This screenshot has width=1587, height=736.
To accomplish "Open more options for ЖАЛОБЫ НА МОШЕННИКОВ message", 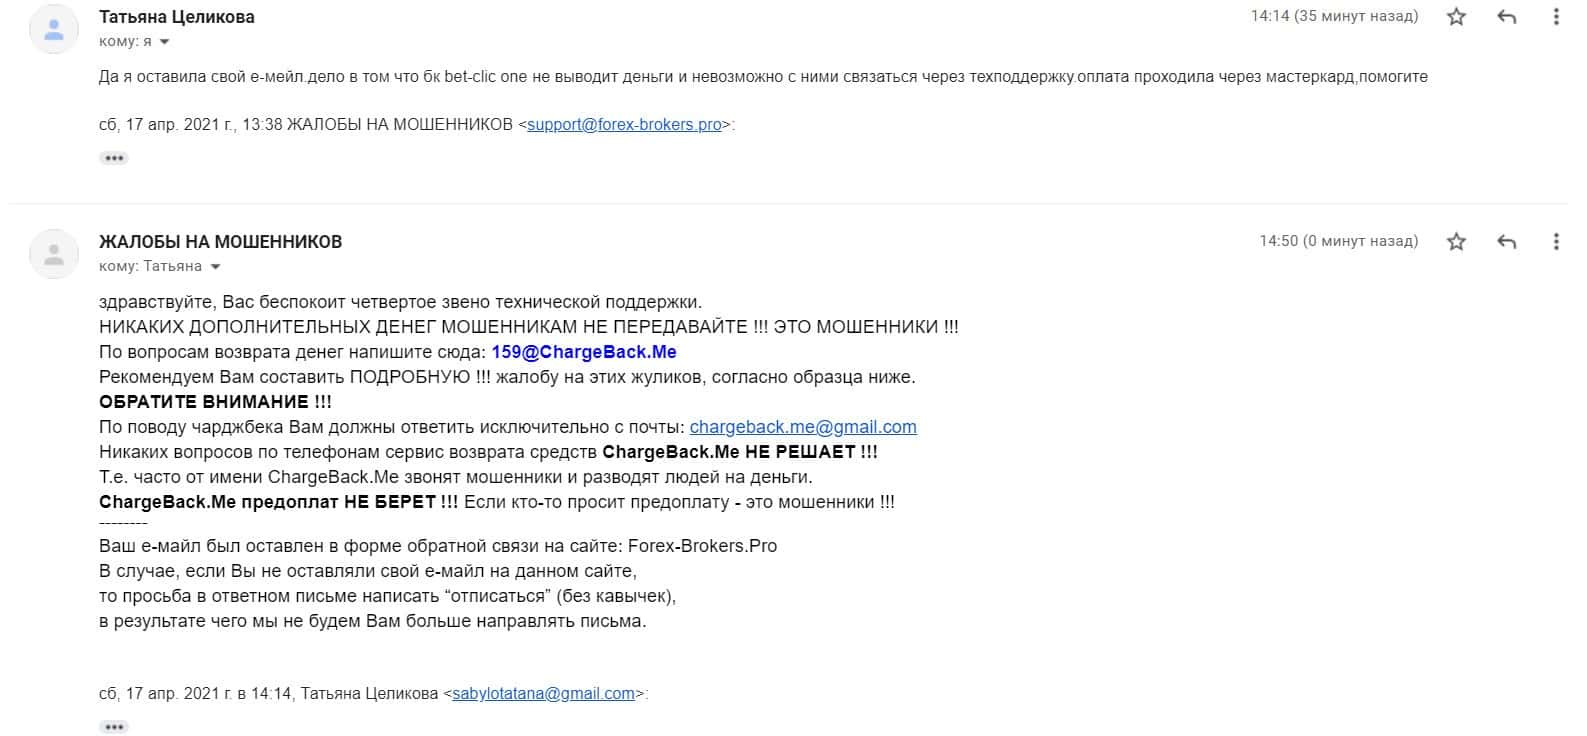I will tap(1555, 242).
